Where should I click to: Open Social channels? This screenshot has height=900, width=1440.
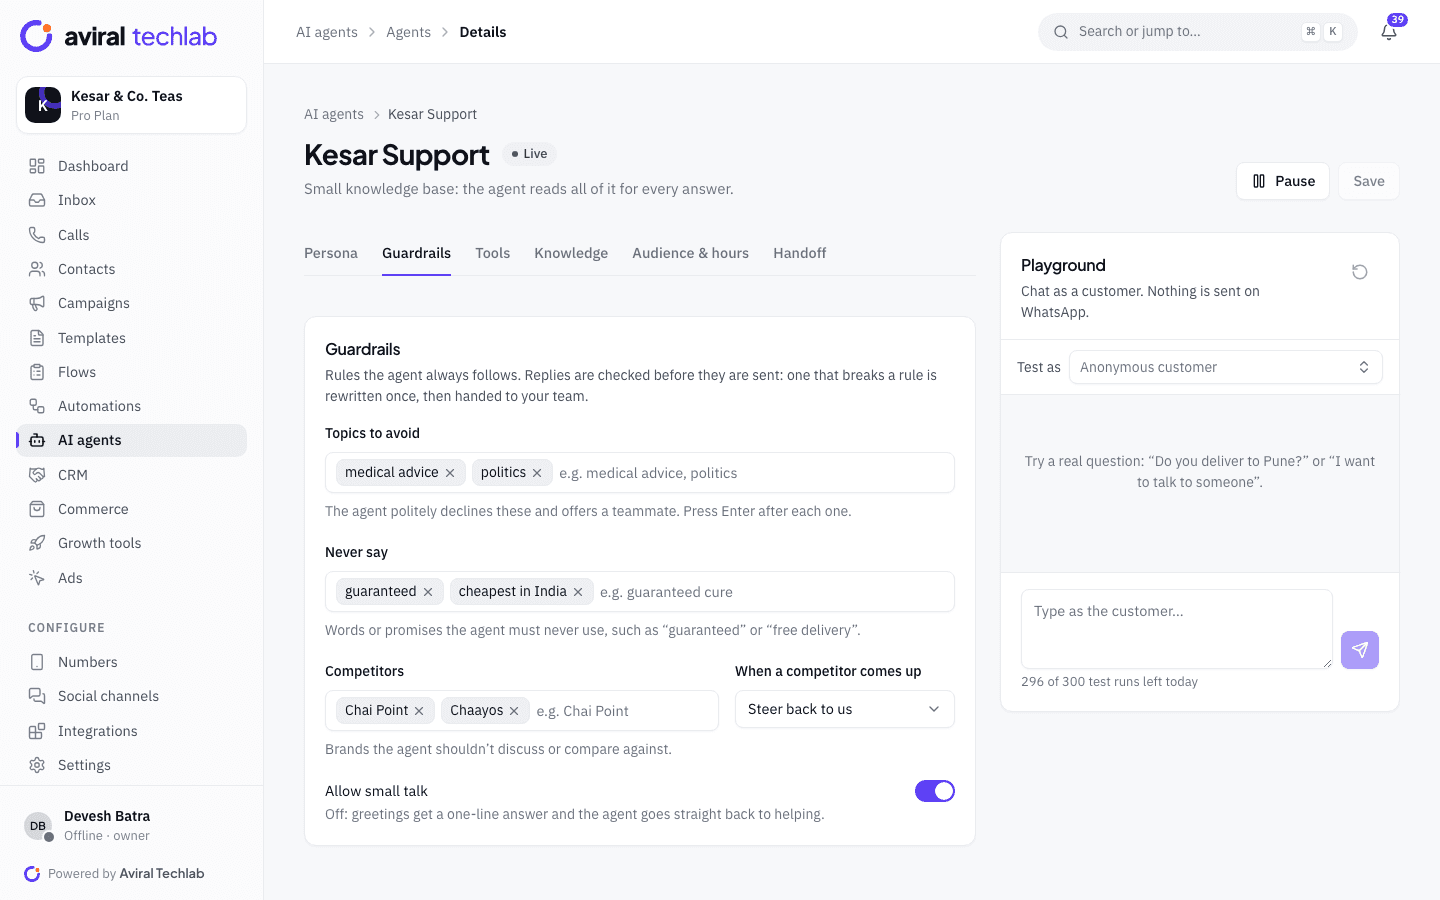[x=132, y=696]
